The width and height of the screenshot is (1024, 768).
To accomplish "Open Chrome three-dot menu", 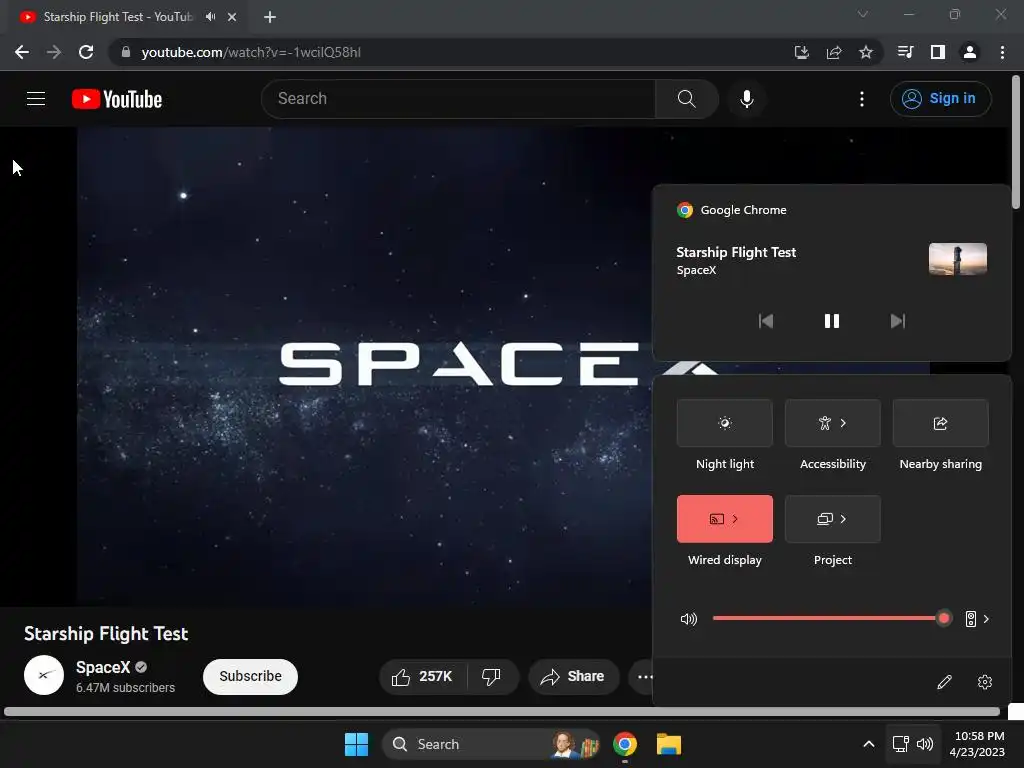I will [x=1002, y=52].
